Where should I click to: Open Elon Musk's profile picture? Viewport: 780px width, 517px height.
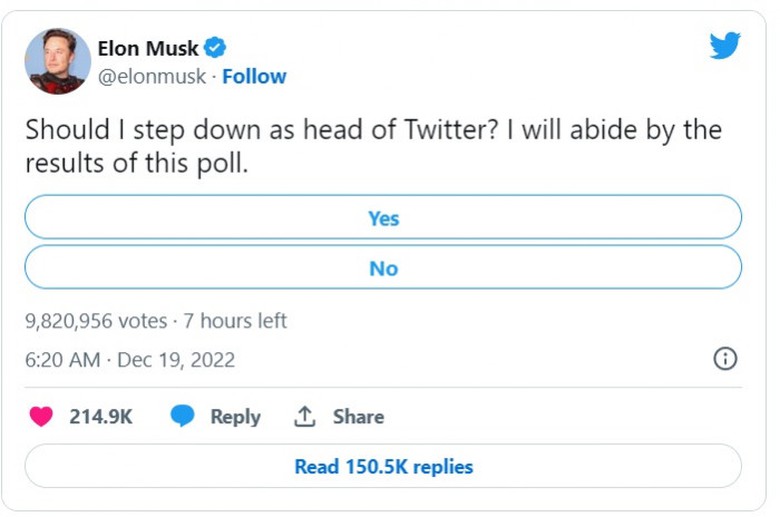tap(57, 62)
